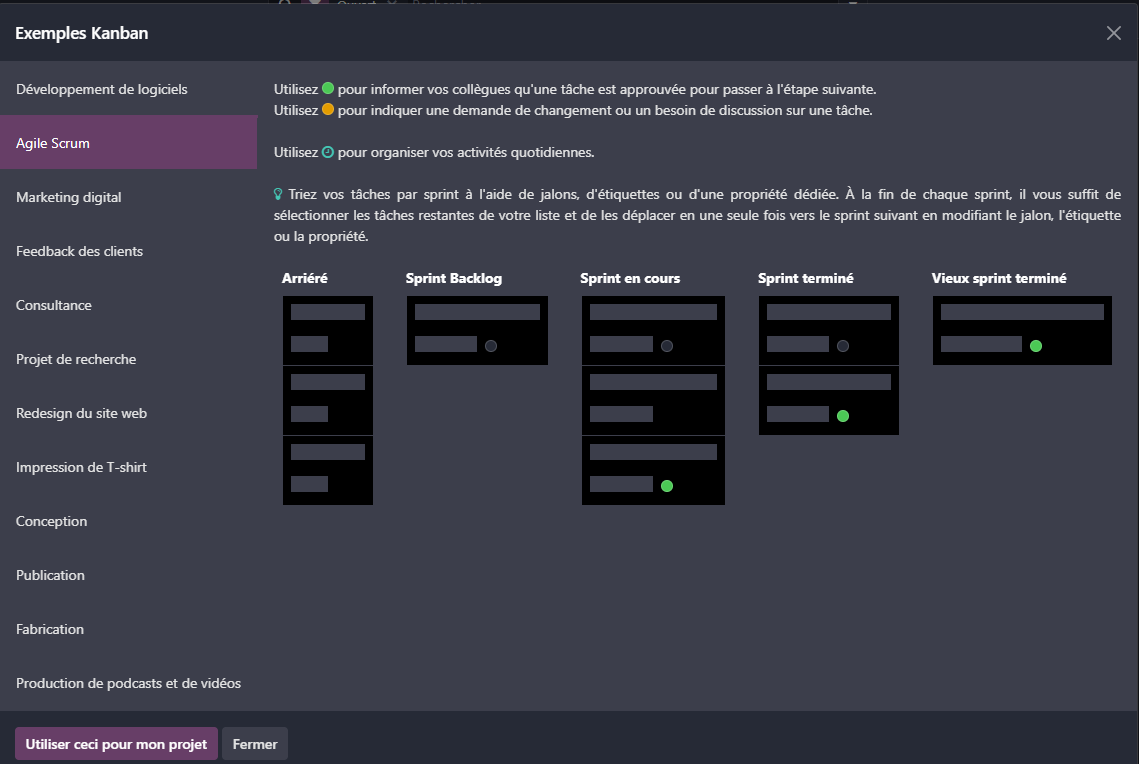
Task: Click grey status dot in Sprint Backlog card
Action: coord(491,346)
